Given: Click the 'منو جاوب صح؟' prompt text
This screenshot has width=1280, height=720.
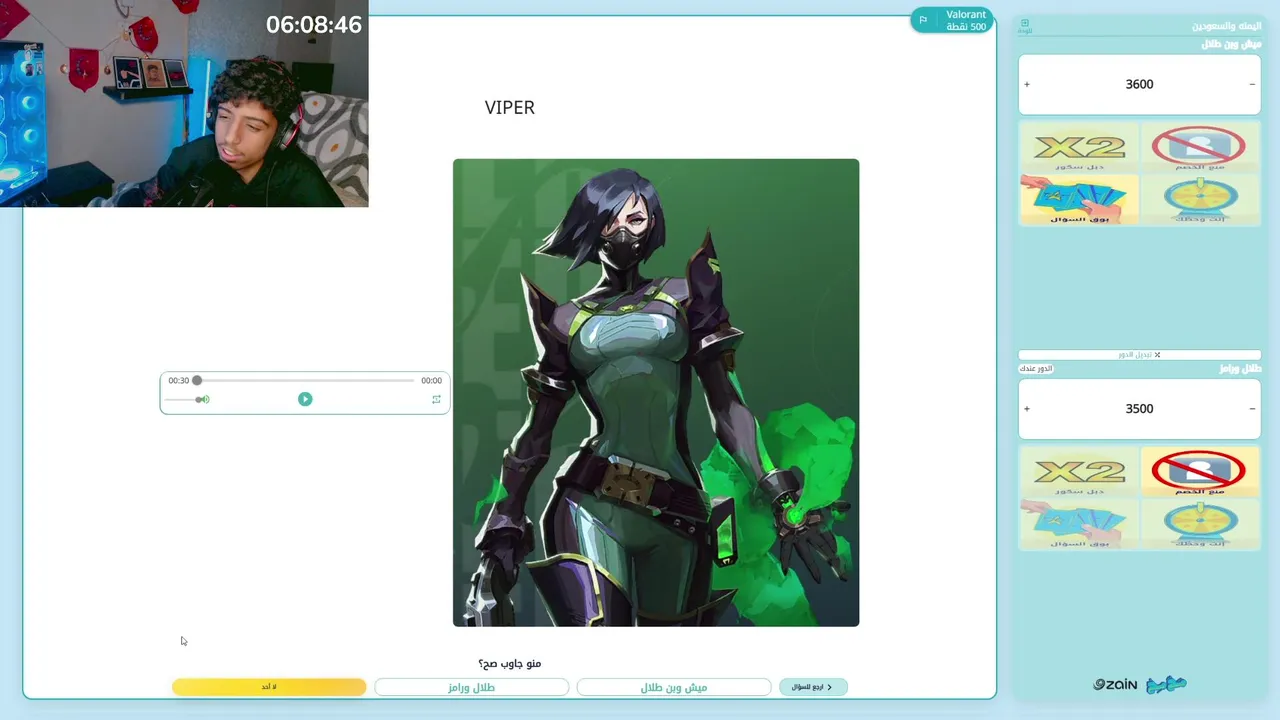Looking at the screenshot, I should click(510, 663).
